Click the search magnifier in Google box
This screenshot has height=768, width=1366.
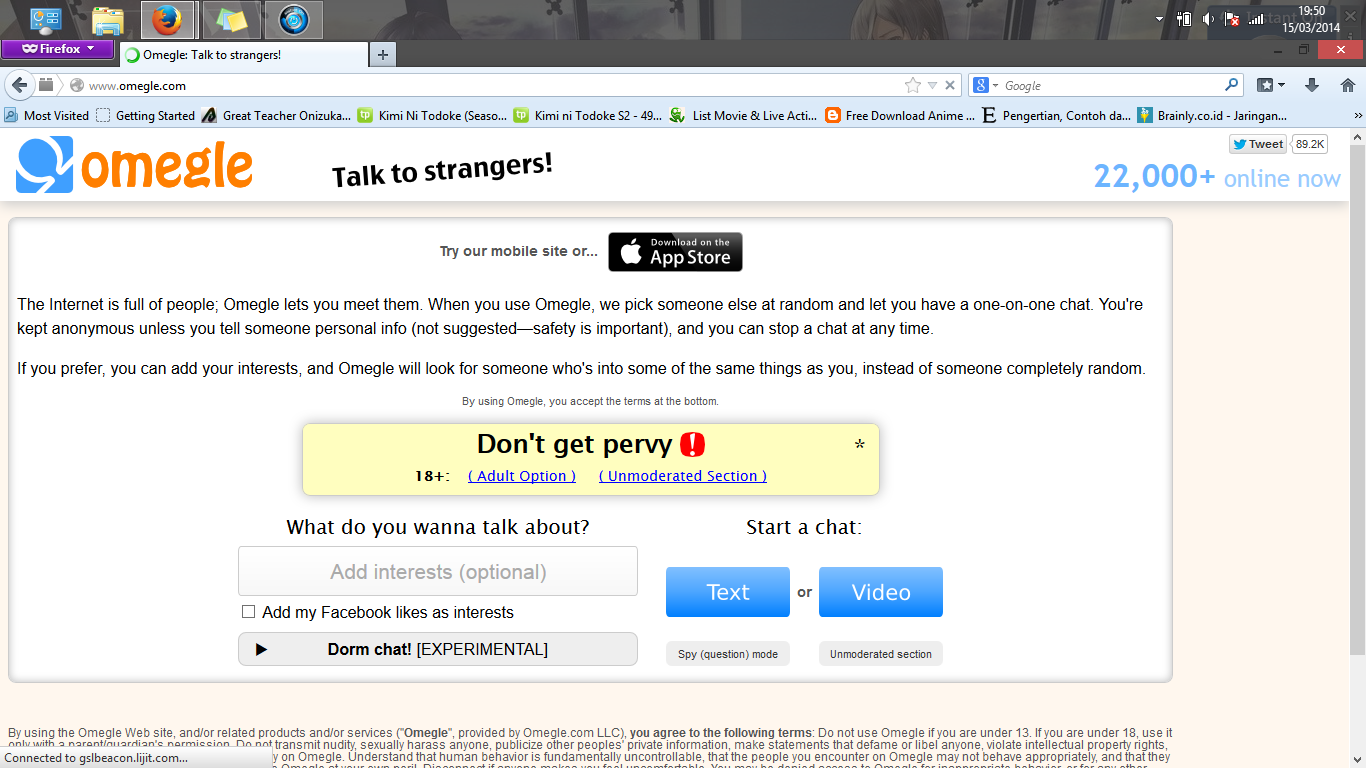coord(1231,85)
